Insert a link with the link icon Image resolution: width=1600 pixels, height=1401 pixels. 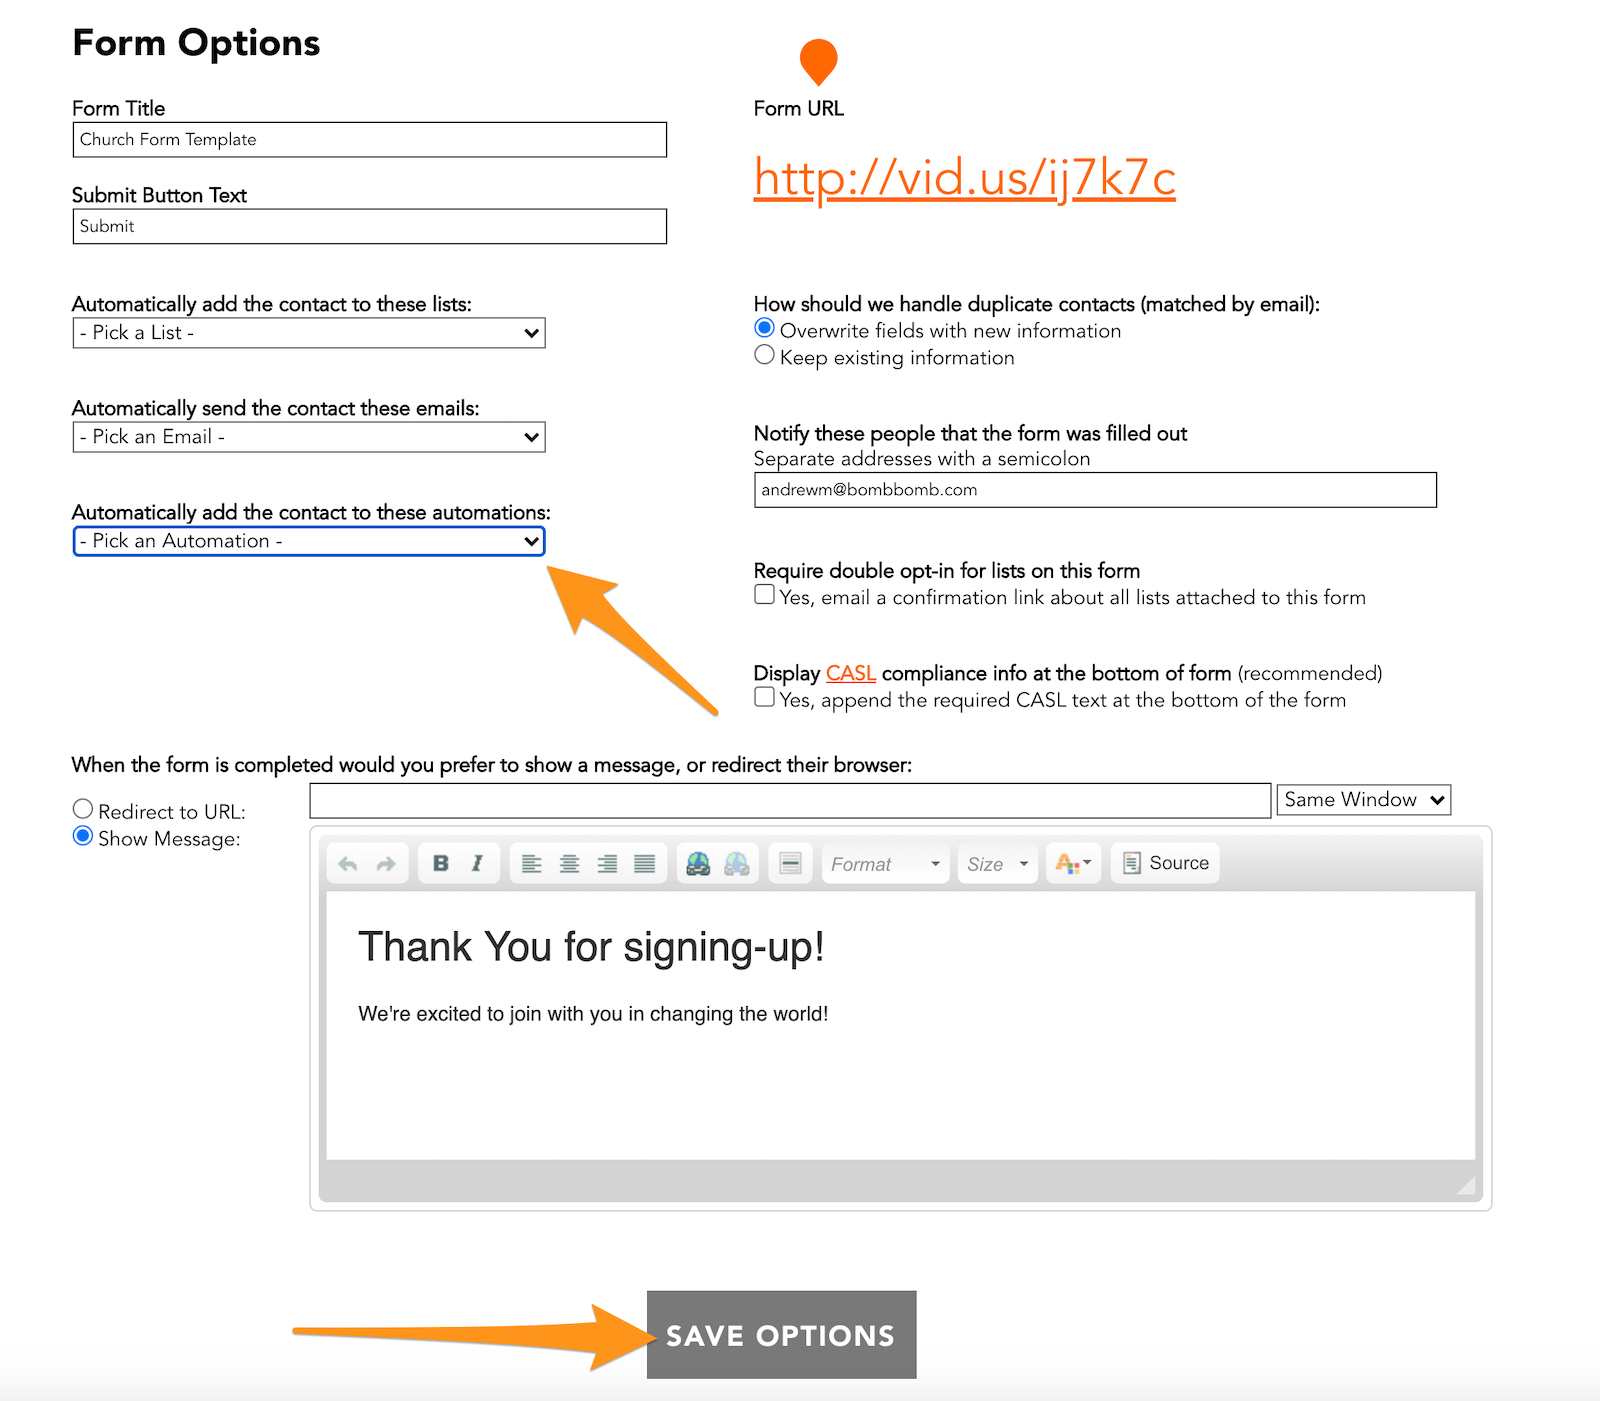click(x=698, y=864)
